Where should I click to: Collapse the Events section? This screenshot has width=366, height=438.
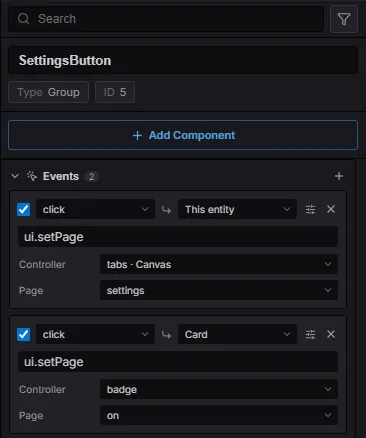[15, 176]
